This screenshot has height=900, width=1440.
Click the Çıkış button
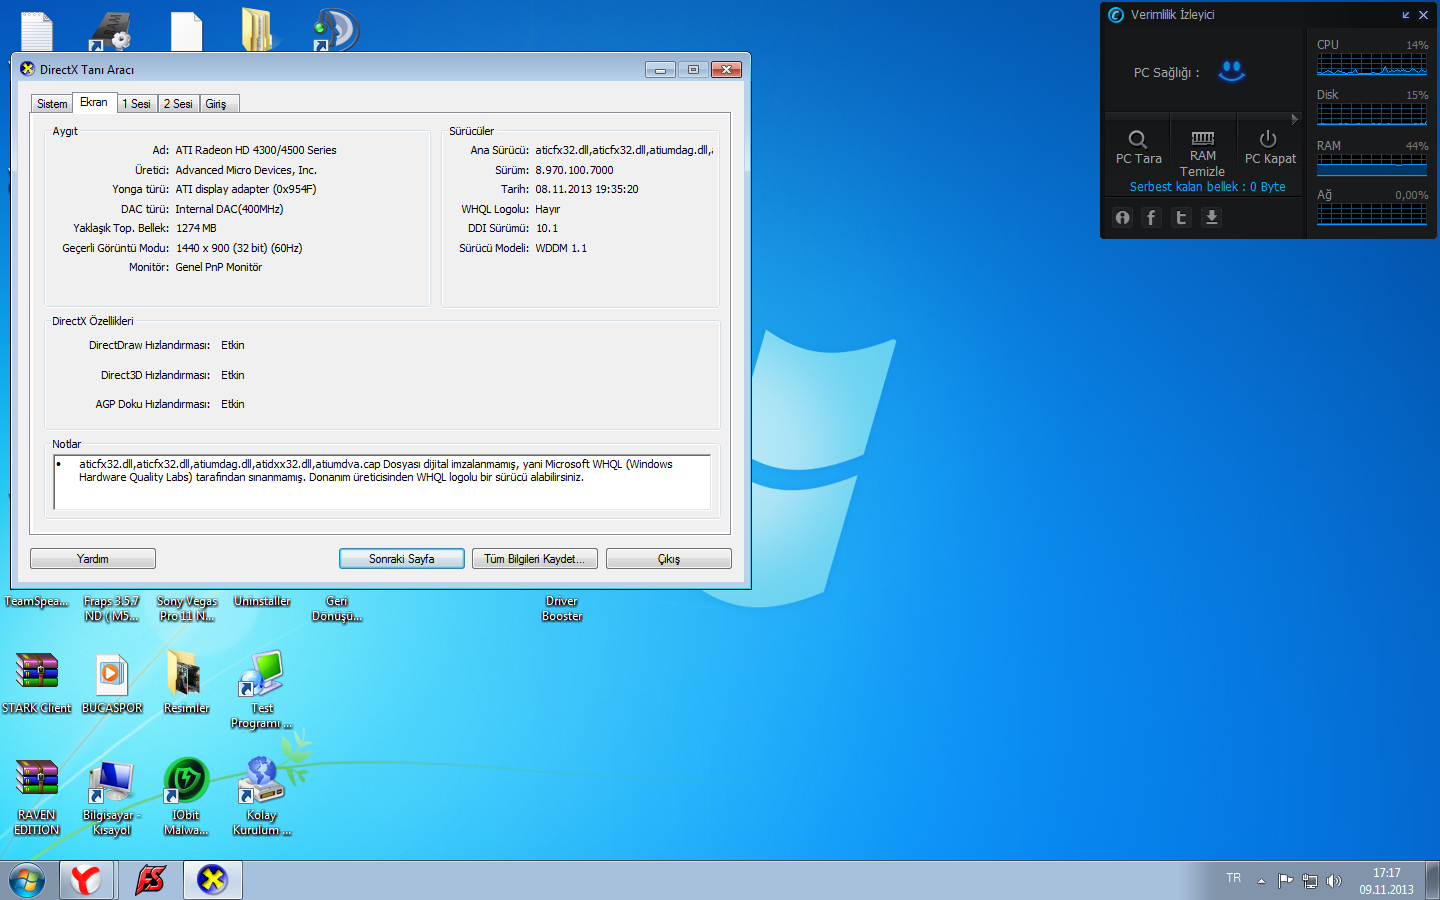pyautogui.click(x=669, y=559)
